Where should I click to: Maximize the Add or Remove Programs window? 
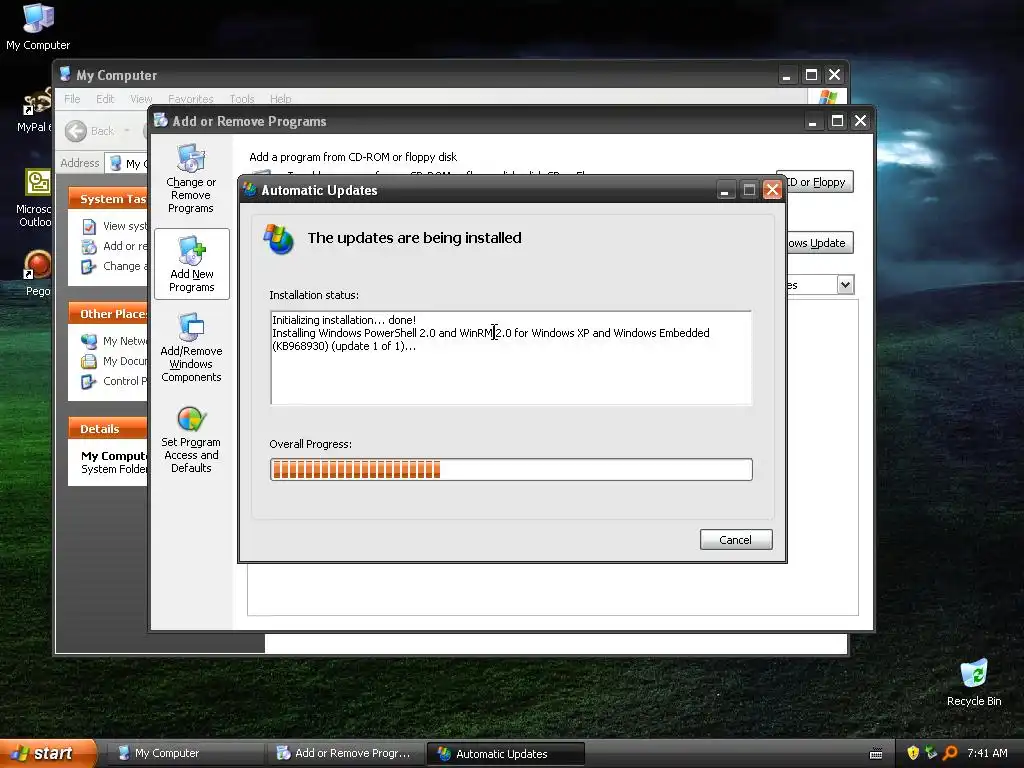pyautogui.click(x=837, y=121)
